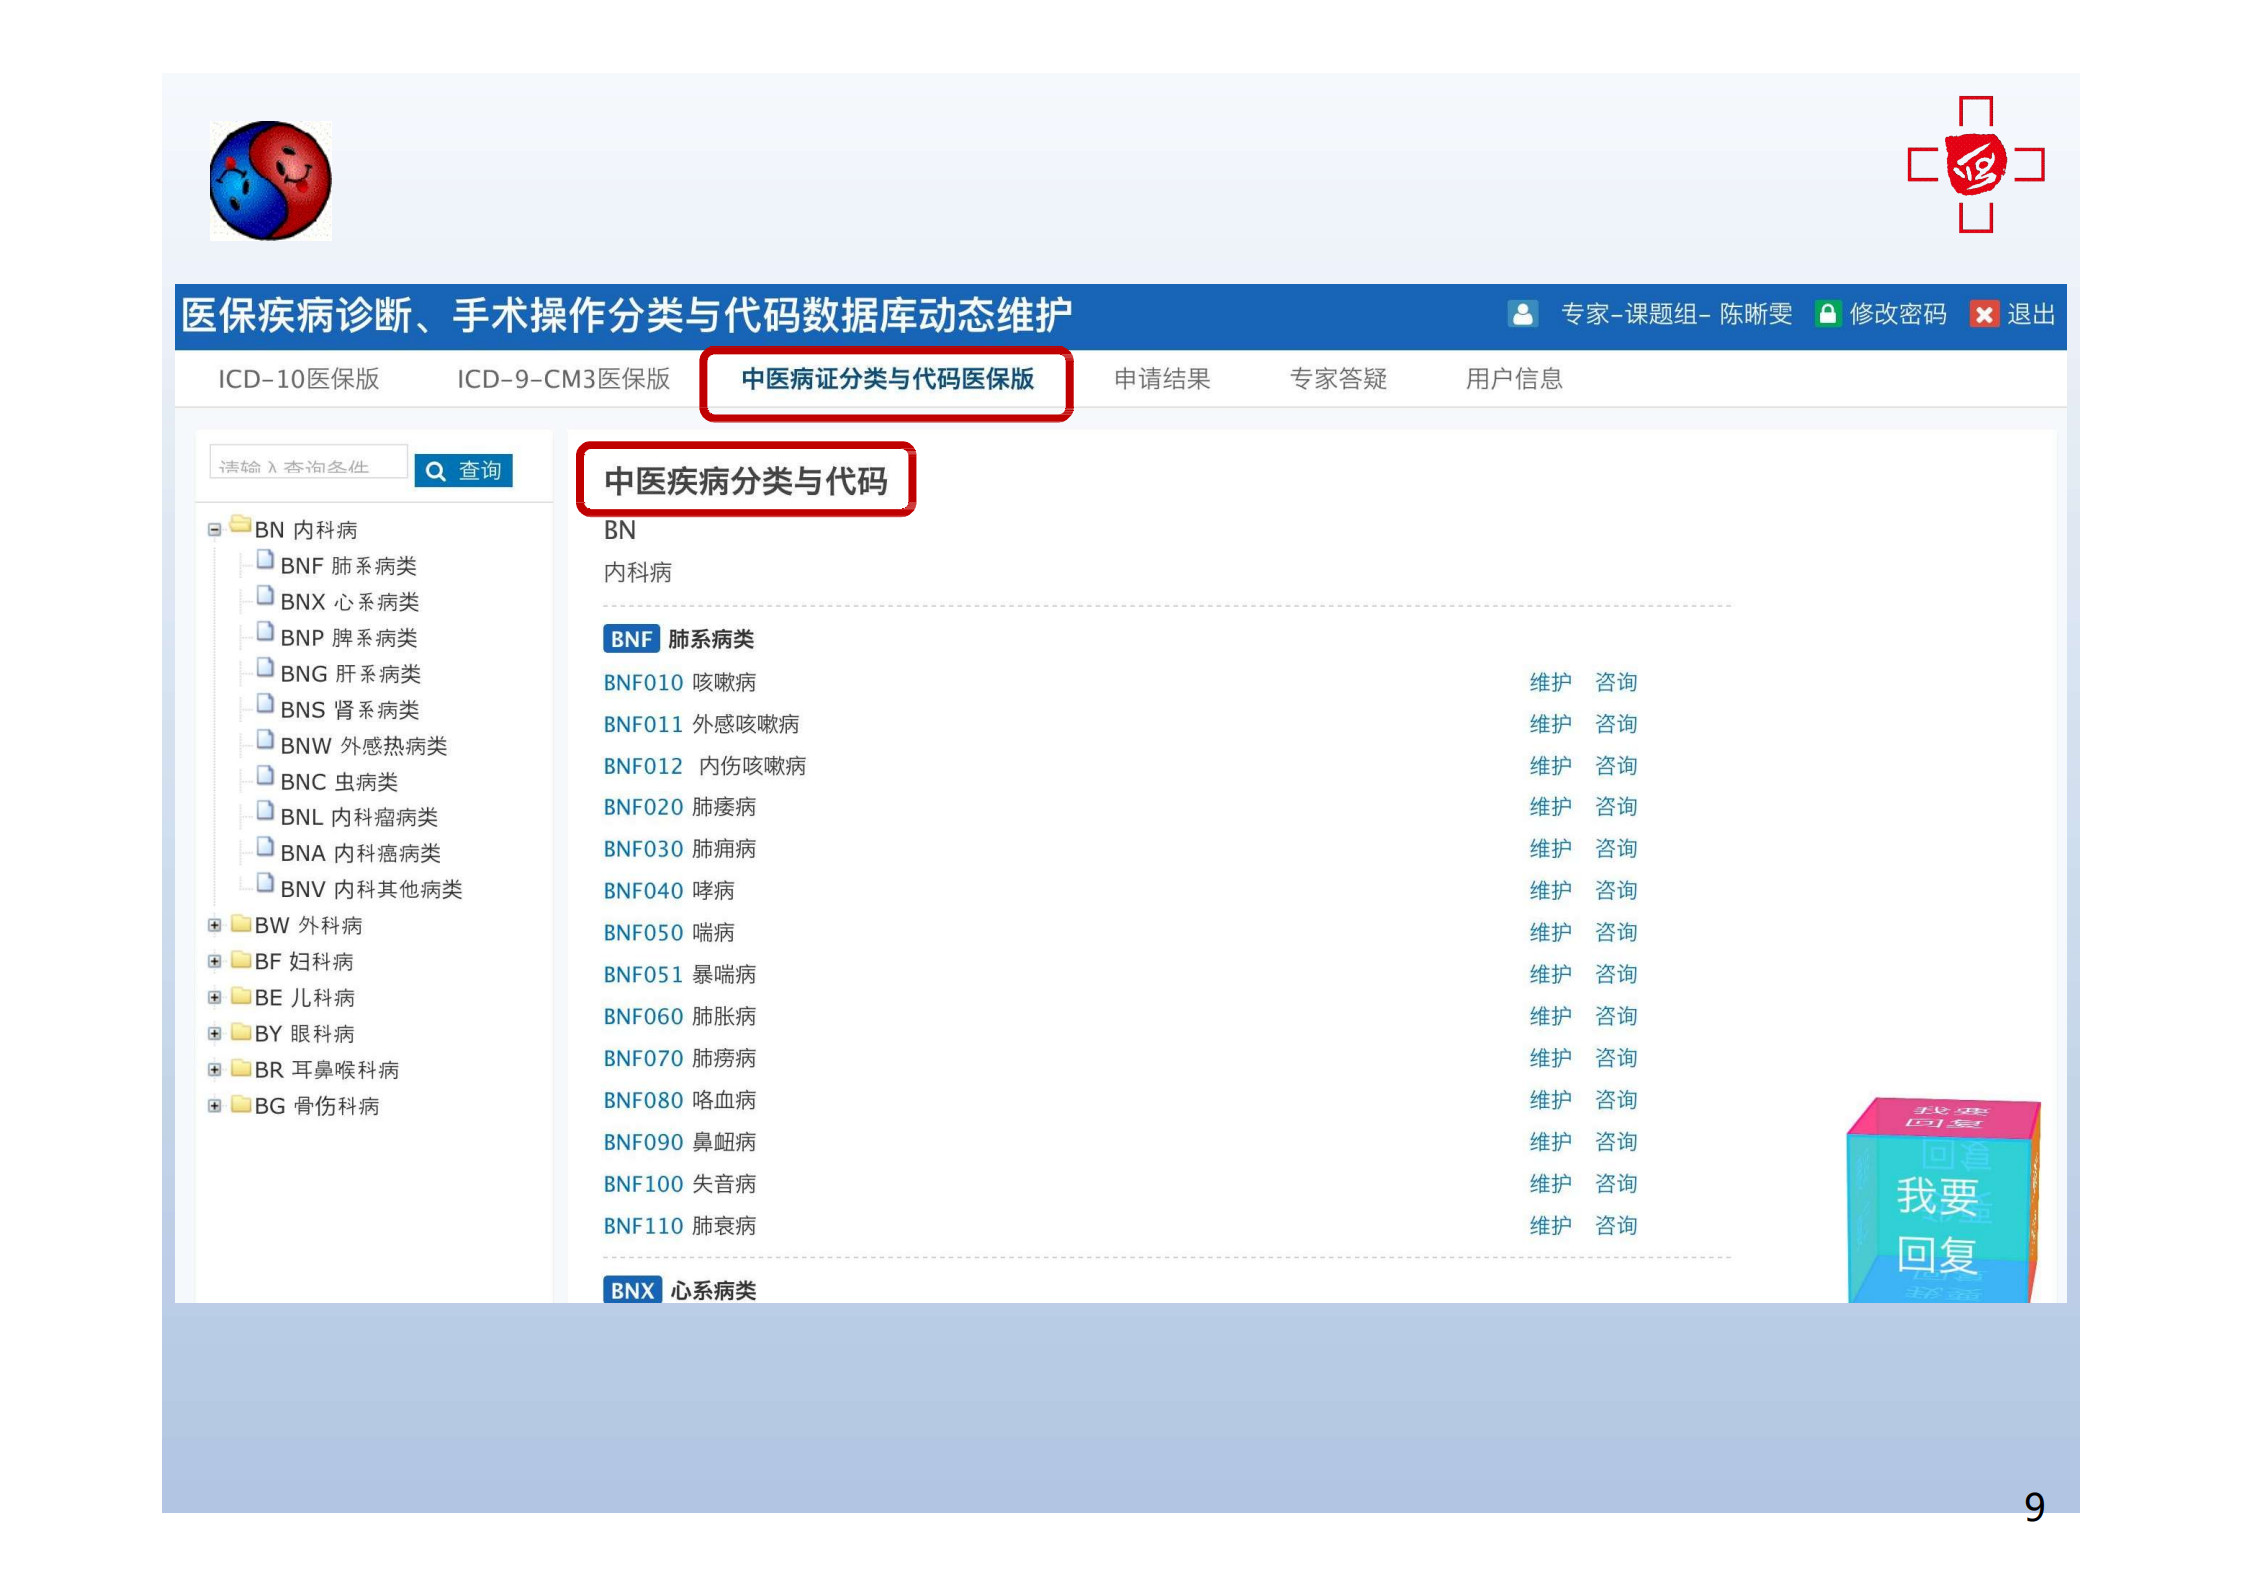Open the 专家答疑 tab
2246x1587 pixels.
click(x=1338, y=379)
